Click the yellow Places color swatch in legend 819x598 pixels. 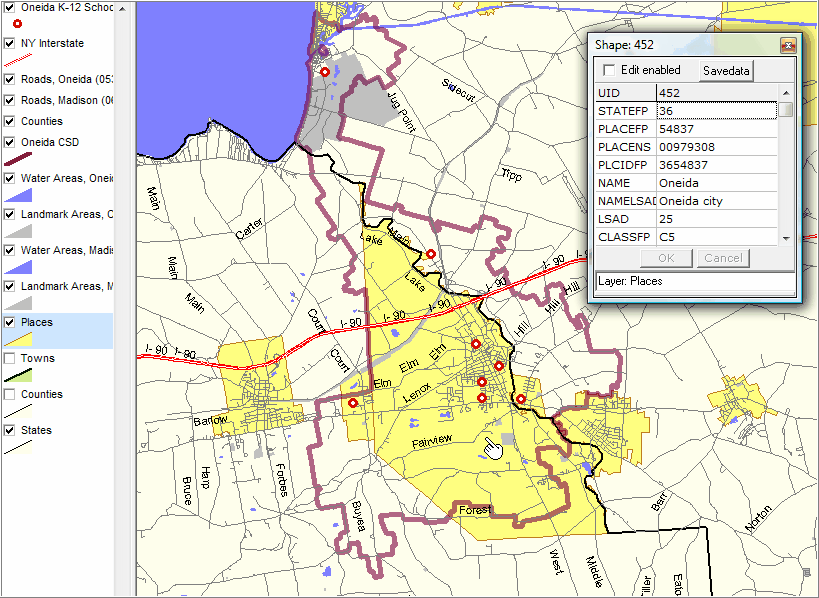point(18,340)
